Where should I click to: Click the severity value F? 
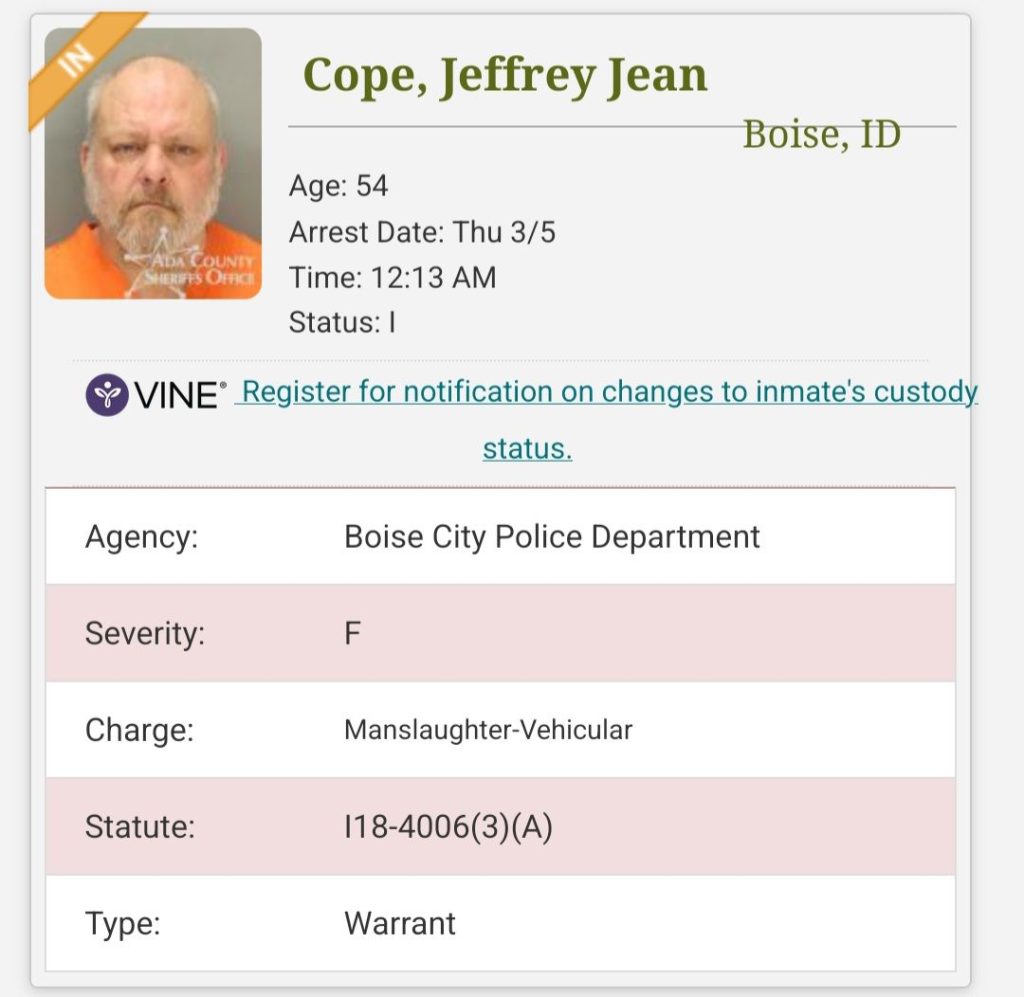coord(352,633)
